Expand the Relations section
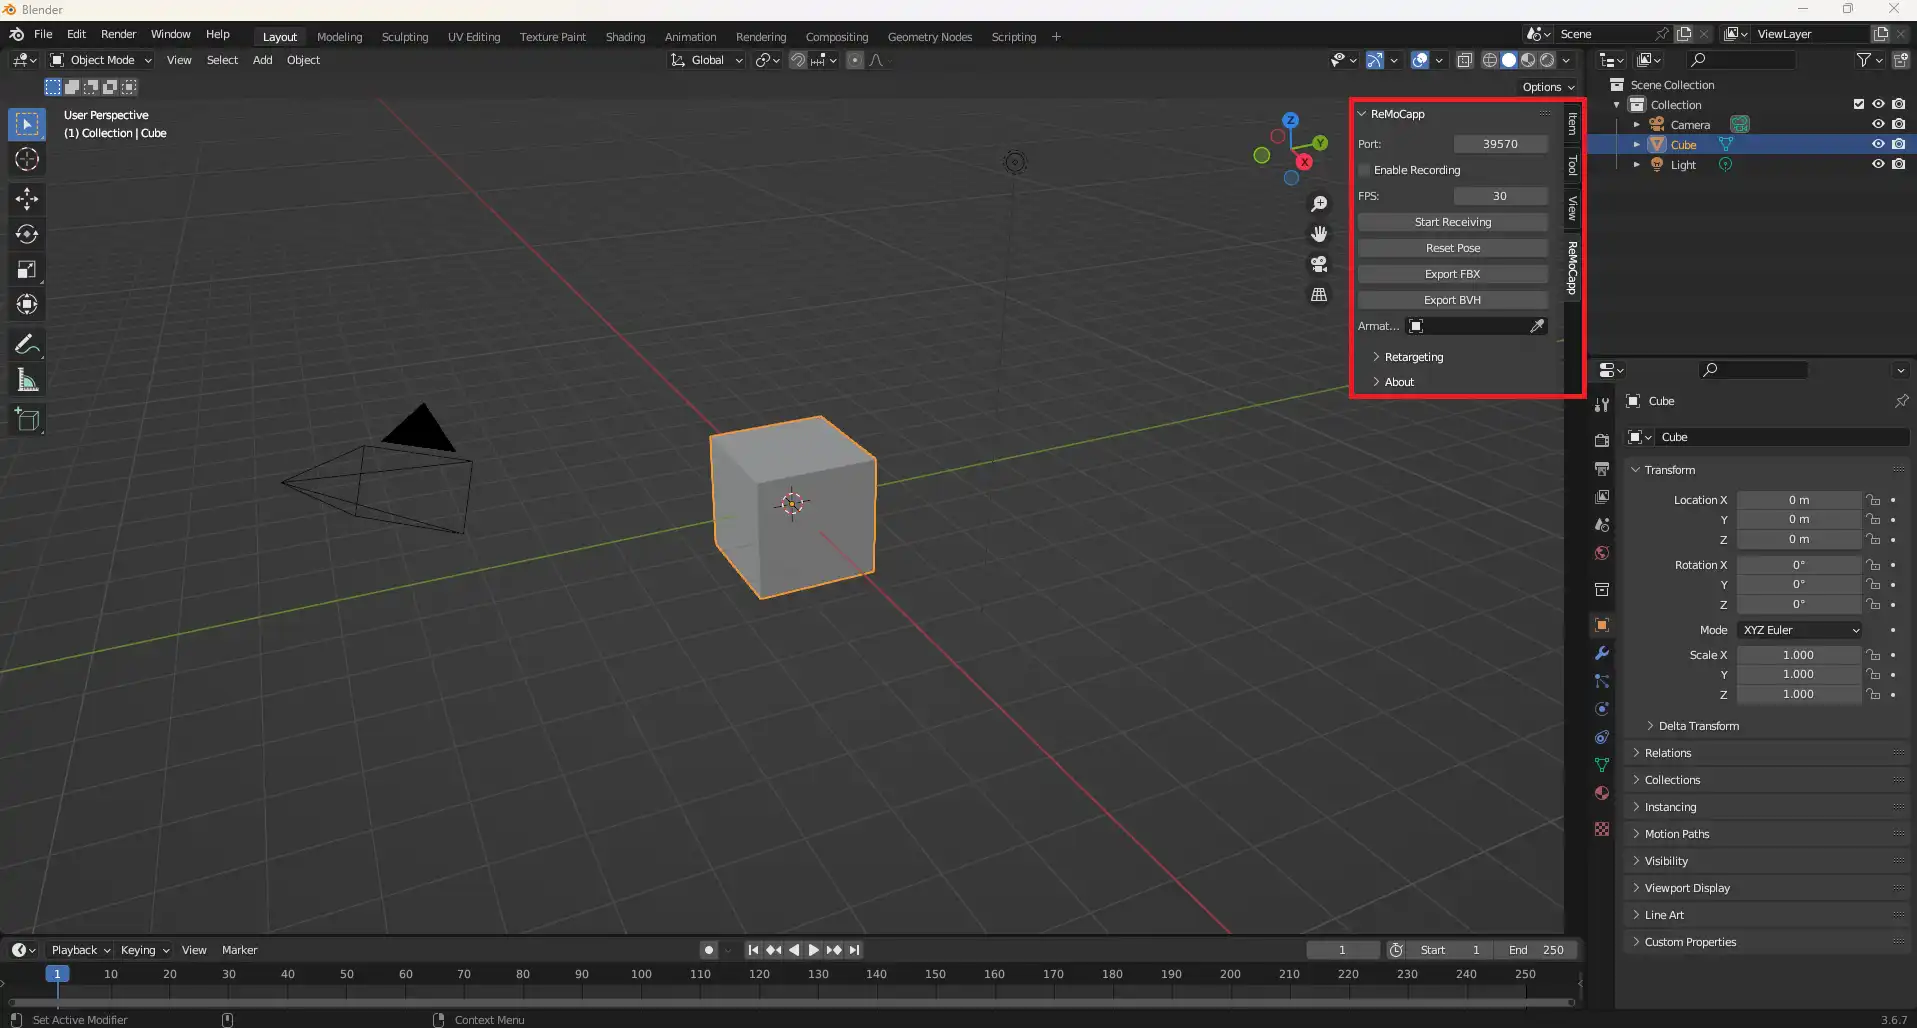Viewport: 1917px width, 1028px height. tap(1668, 753)
